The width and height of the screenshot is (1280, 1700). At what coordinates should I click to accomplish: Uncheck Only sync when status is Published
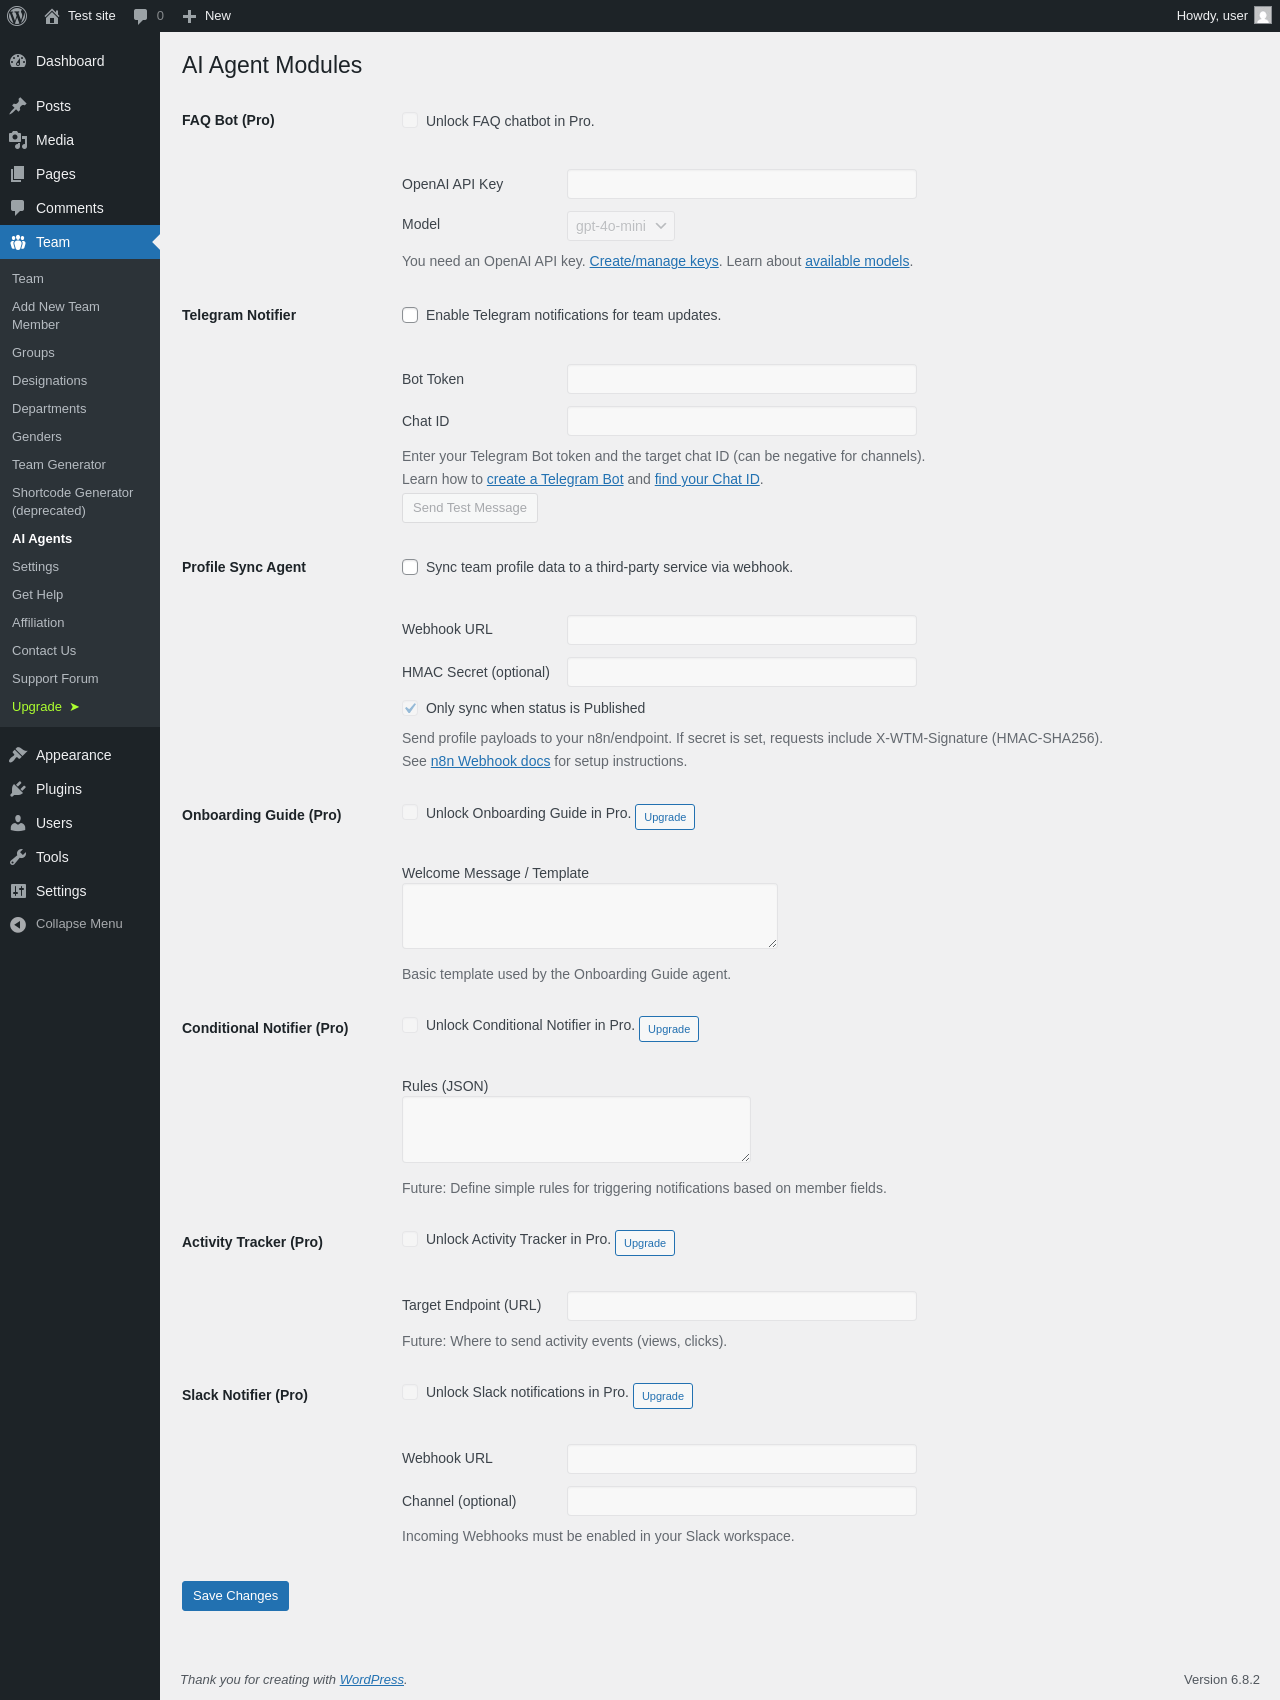(x=410, y=708)
